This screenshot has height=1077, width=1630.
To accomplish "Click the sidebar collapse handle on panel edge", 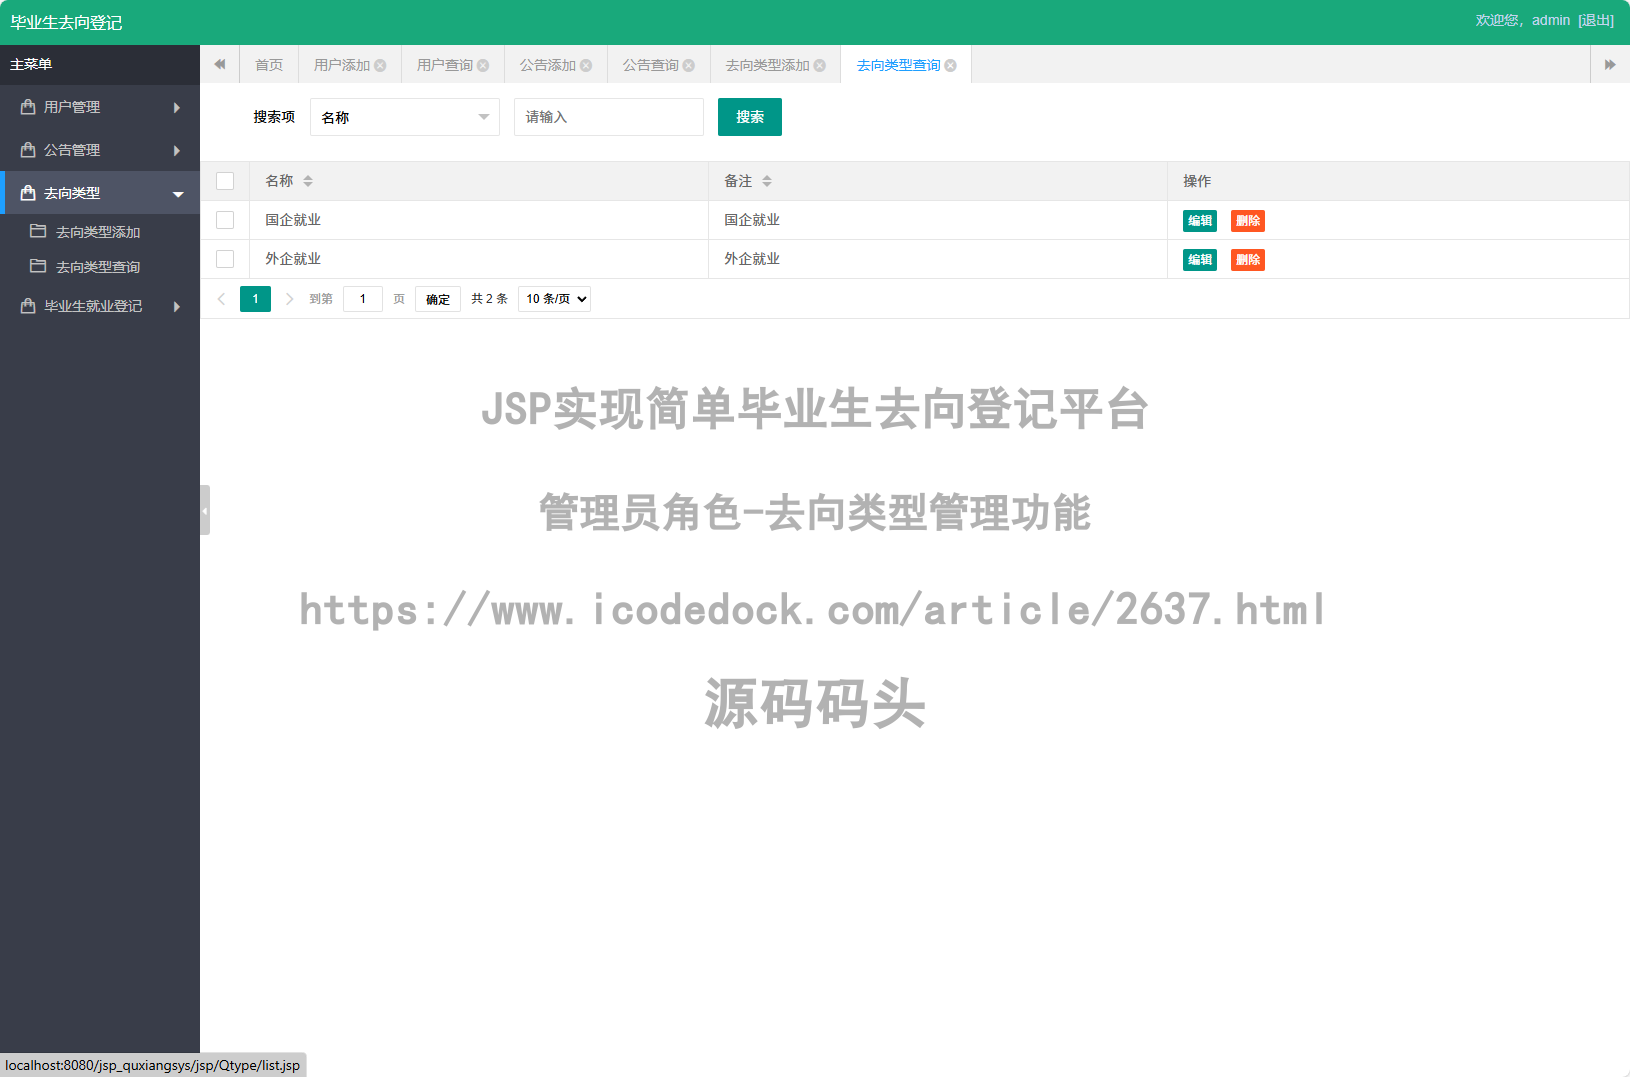I will pos(205,510).
